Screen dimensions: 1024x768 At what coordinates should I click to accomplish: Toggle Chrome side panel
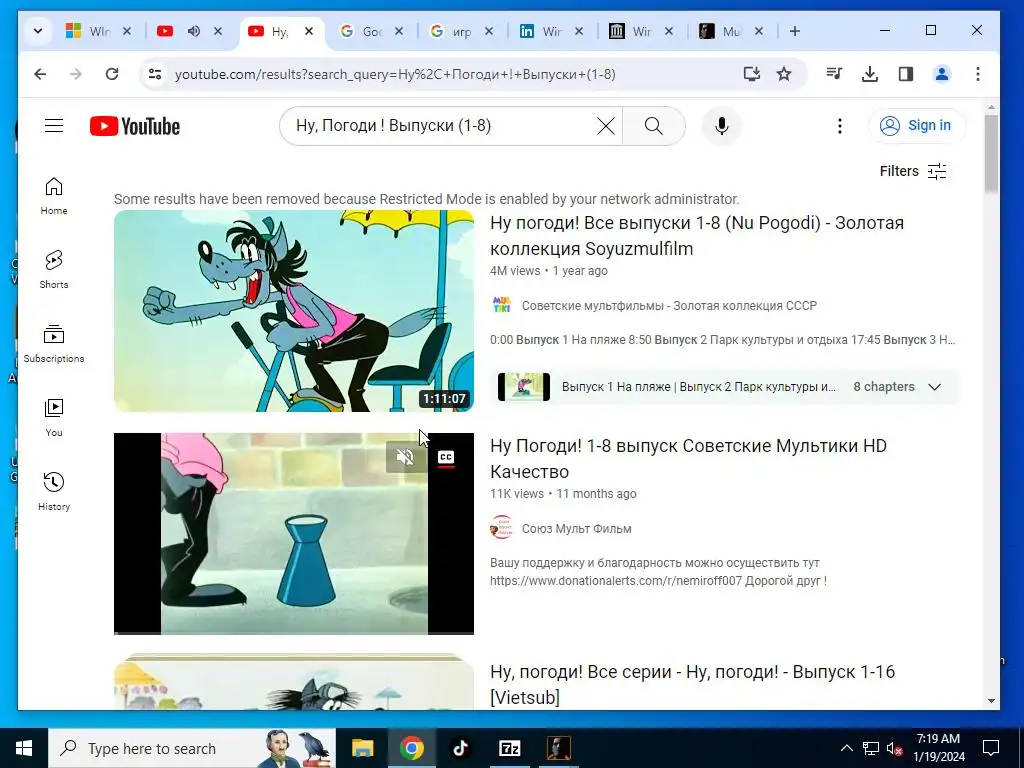click(906, 74)
